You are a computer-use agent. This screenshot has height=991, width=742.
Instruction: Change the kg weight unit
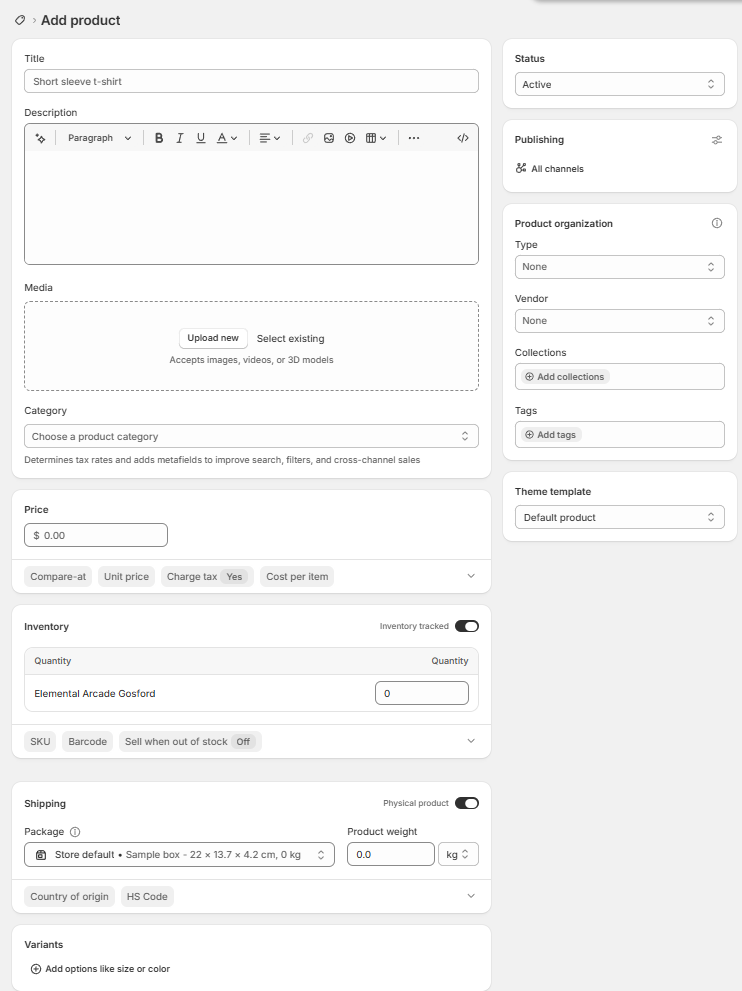[x=458, y=854]
